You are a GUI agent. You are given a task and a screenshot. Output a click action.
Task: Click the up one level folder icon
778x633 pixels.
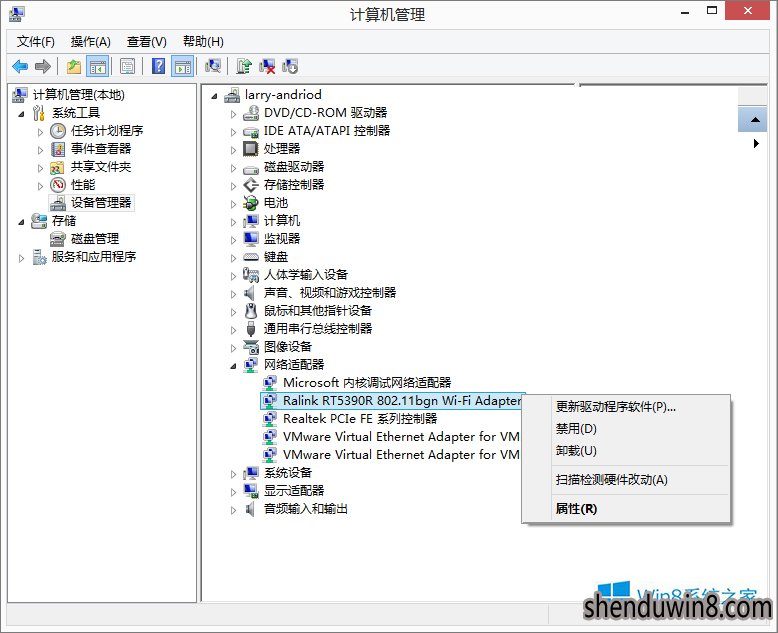tap(74, 66)
